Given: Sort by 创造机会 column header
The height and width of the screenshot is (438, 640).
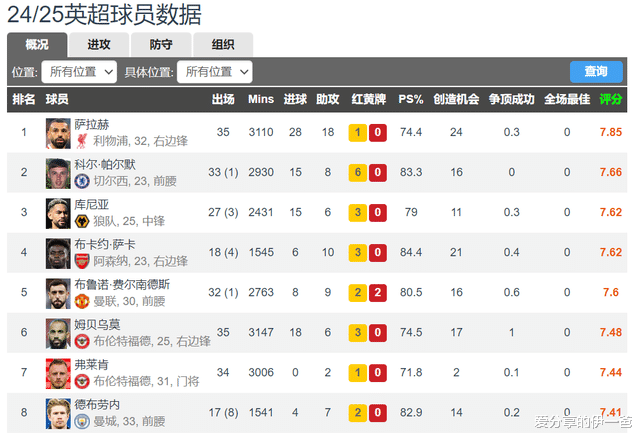Looking at the screenshot, I should (456, 99).
